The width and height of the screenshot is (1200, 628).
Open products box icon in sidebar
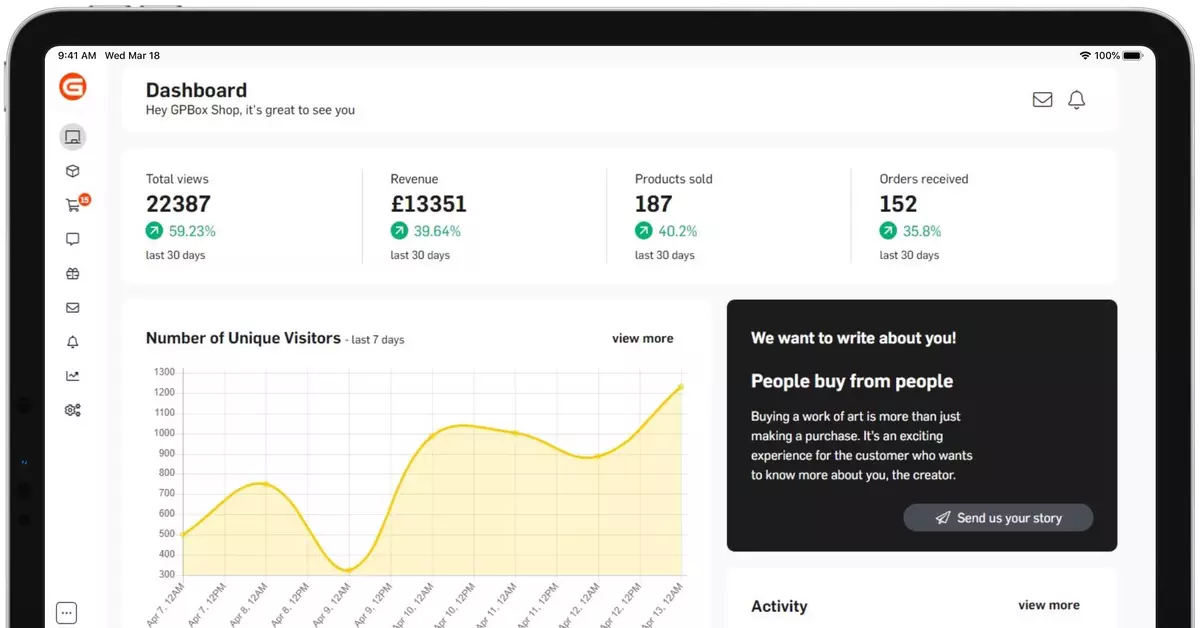tap(72, 171)
